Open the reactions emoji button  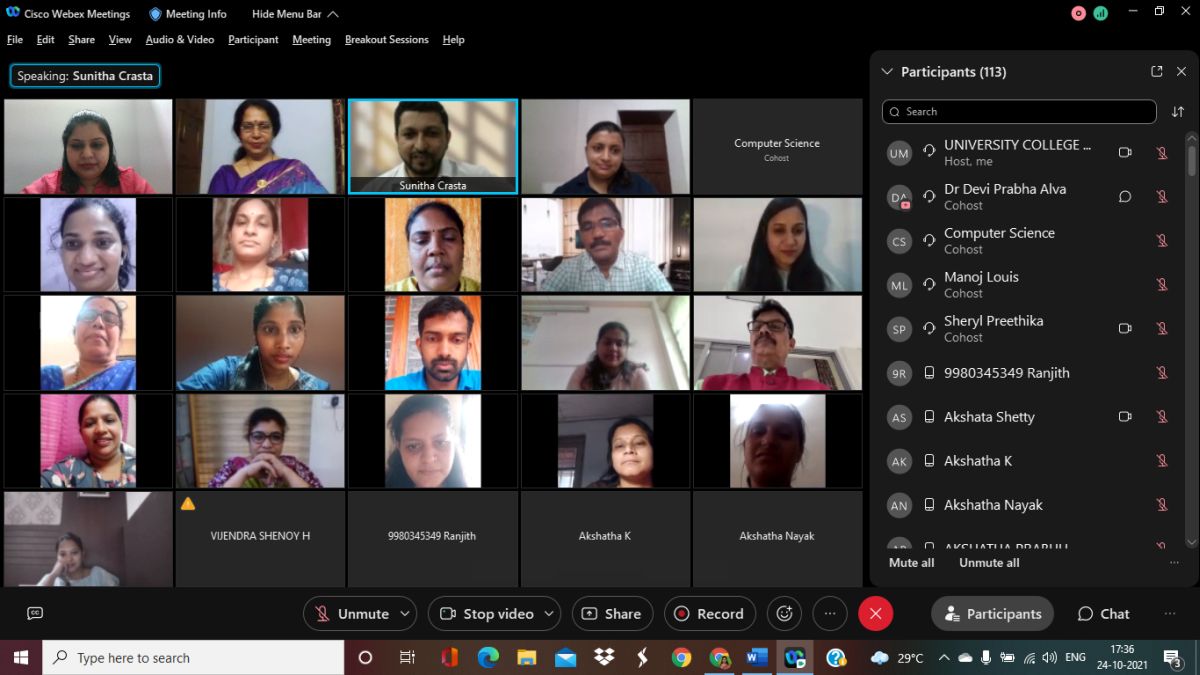(x=785, y=614)
